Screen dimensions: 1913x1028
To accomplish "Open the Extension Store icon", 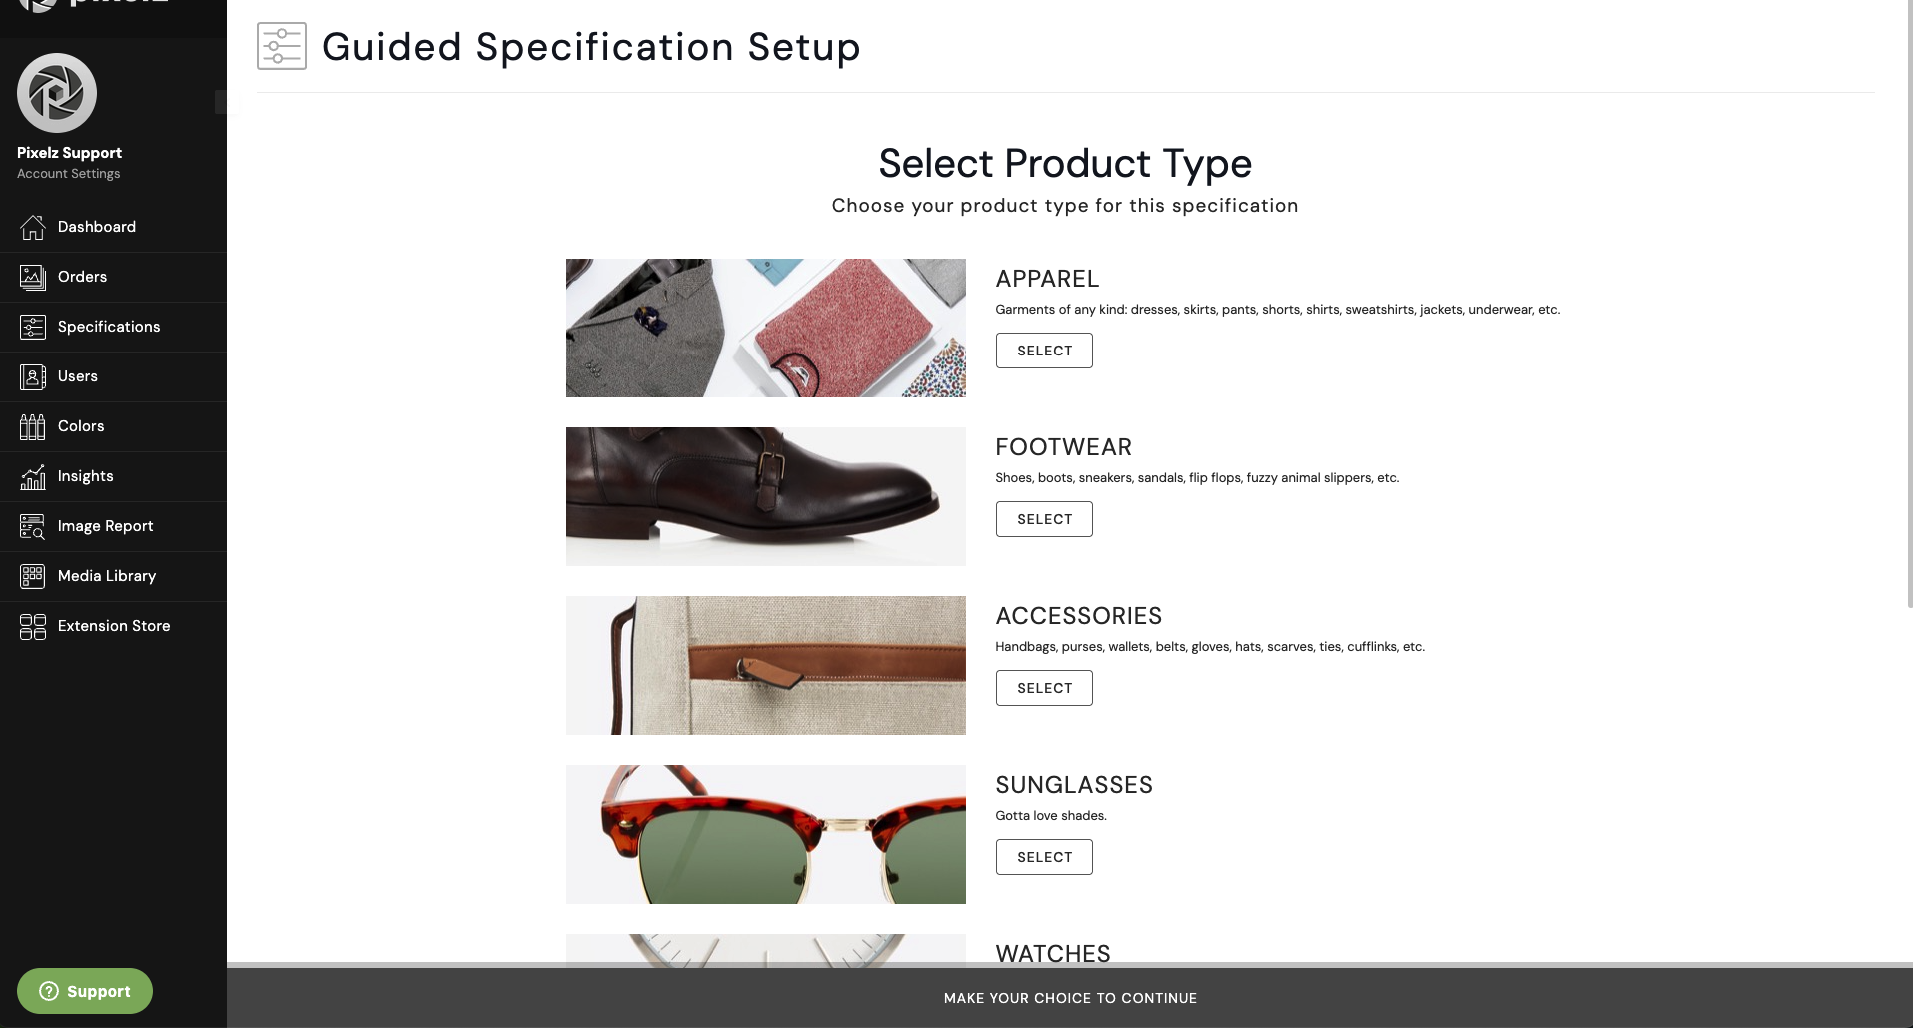I will click(x=32, y=626).
